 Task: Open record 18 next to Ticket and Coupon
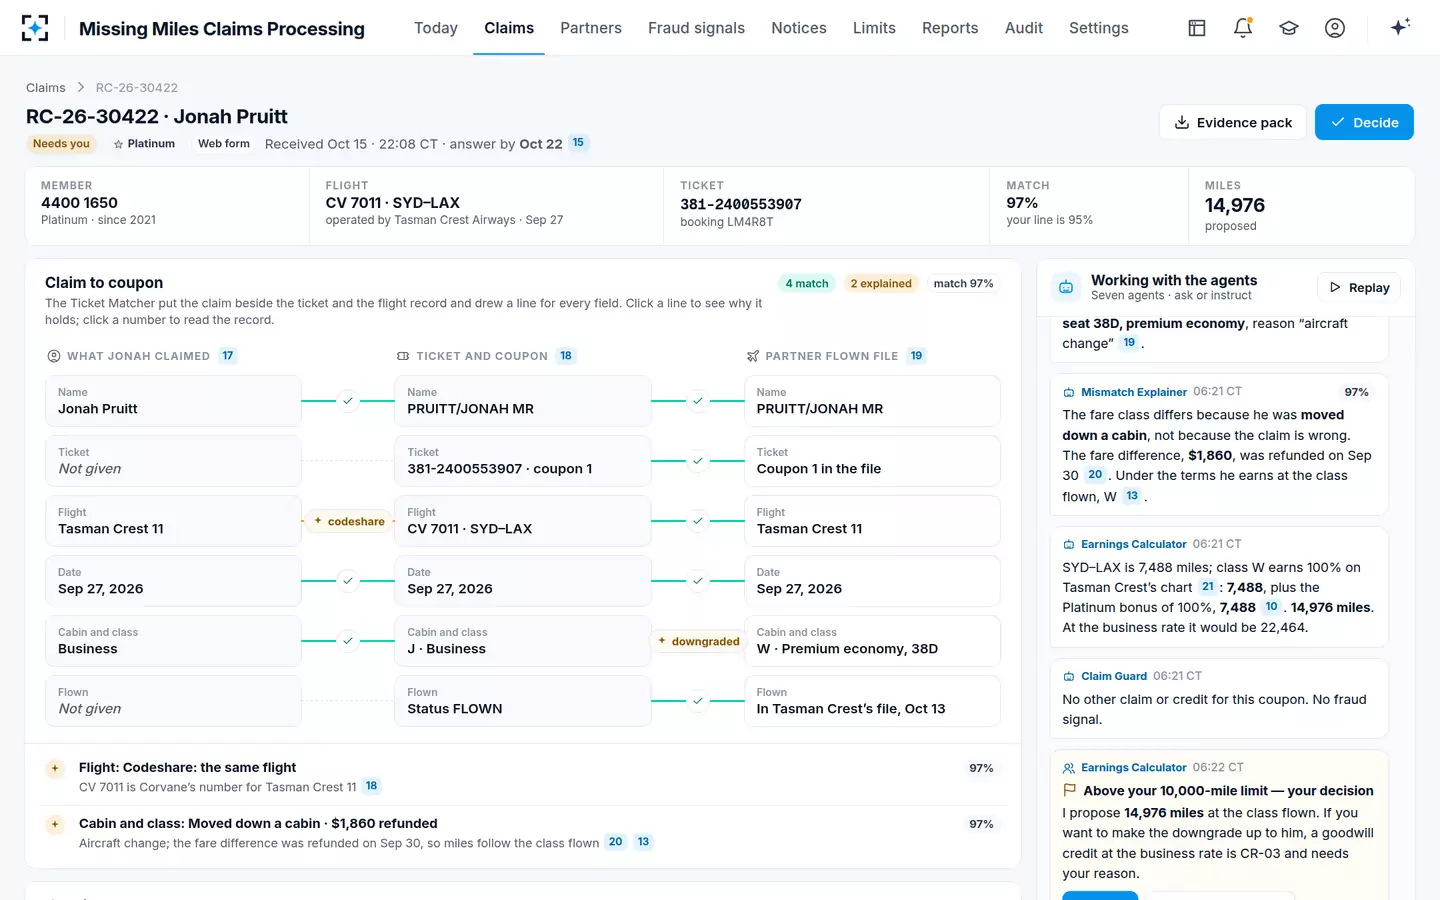pyautogui.click(x=566, y=356)
